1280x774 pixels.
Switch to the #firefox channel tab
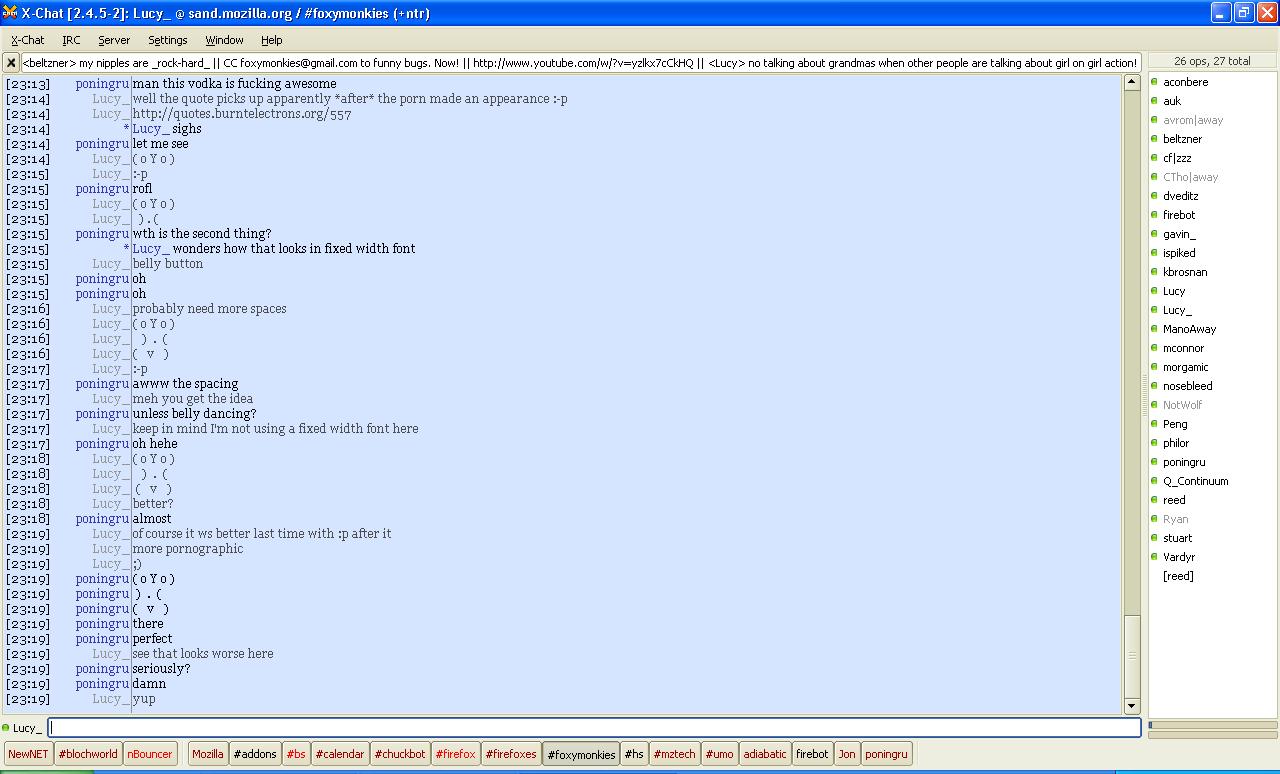(455, 754)
